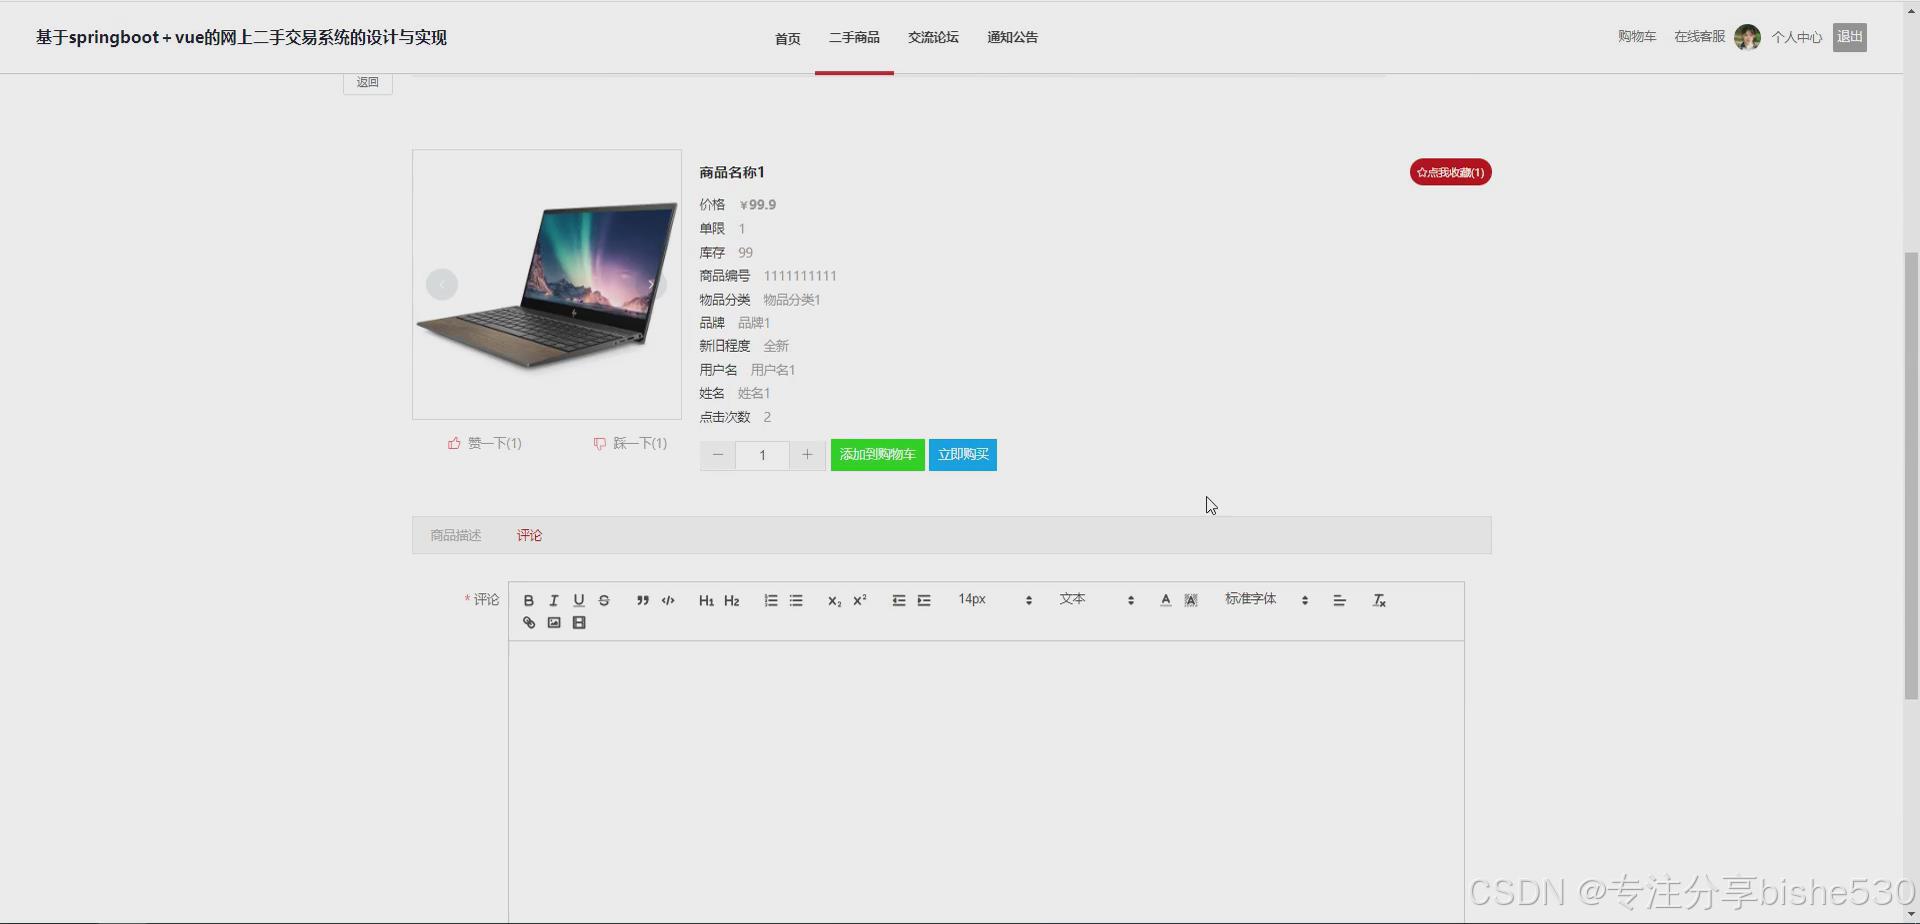
Task: Create an ordered numbered list
Action: pyautogui.click(x=770, y=600)
